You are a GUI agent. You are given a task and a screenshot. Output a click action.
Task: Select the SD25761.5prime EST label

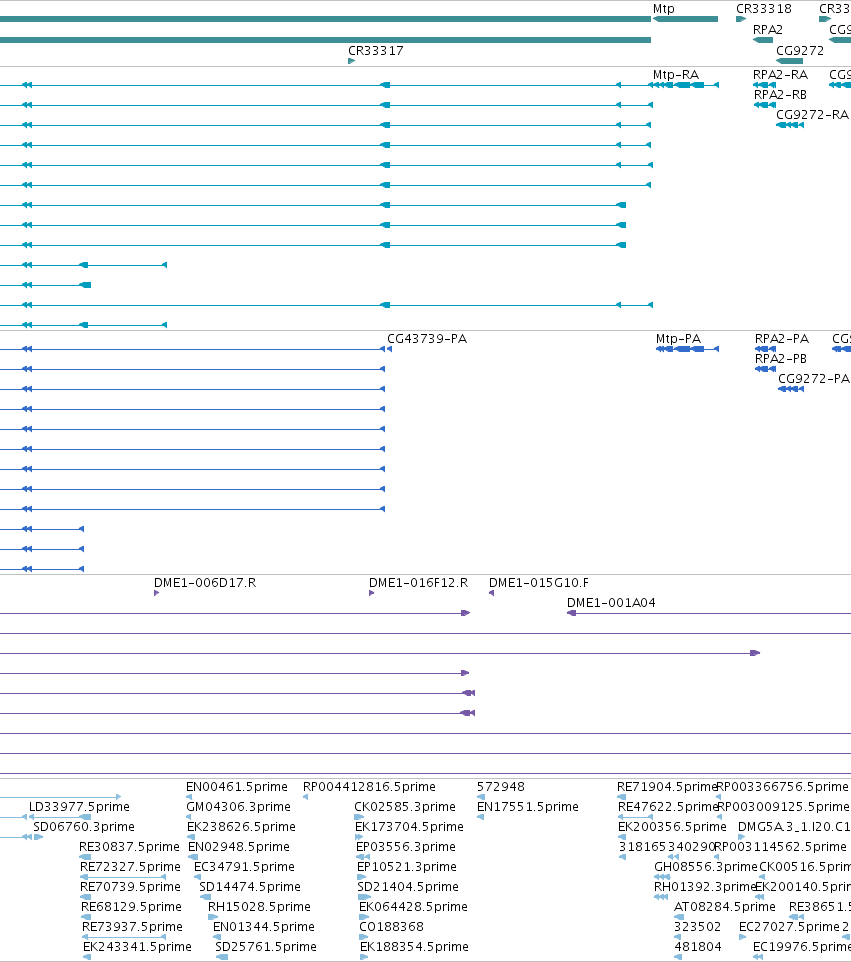point(266,947)
